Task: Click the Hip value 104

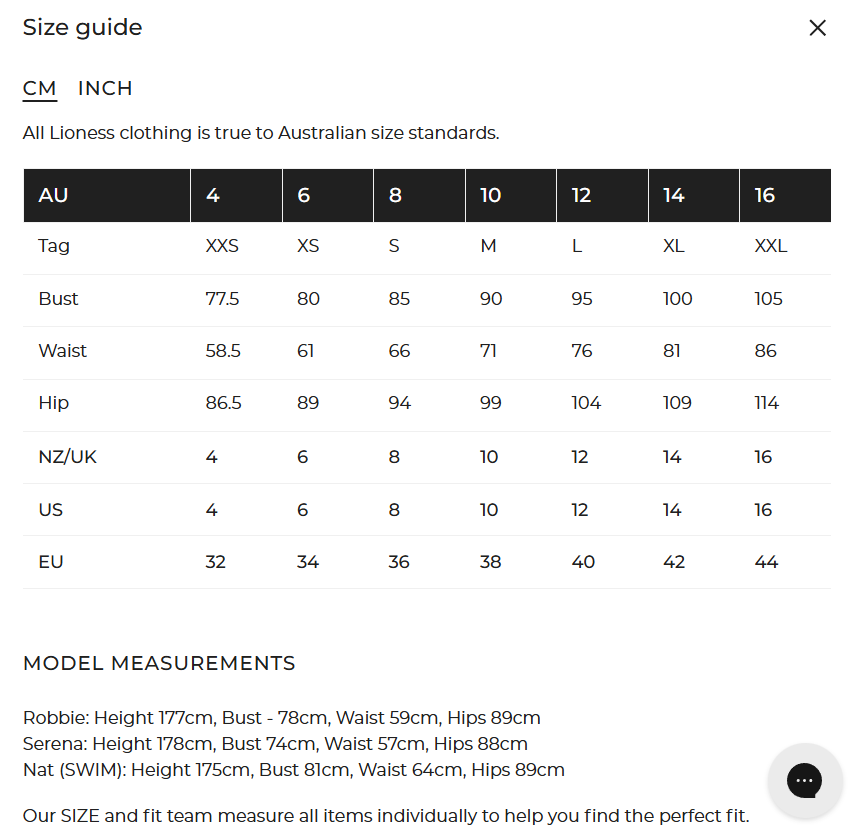Action: [x=586, y=403]
